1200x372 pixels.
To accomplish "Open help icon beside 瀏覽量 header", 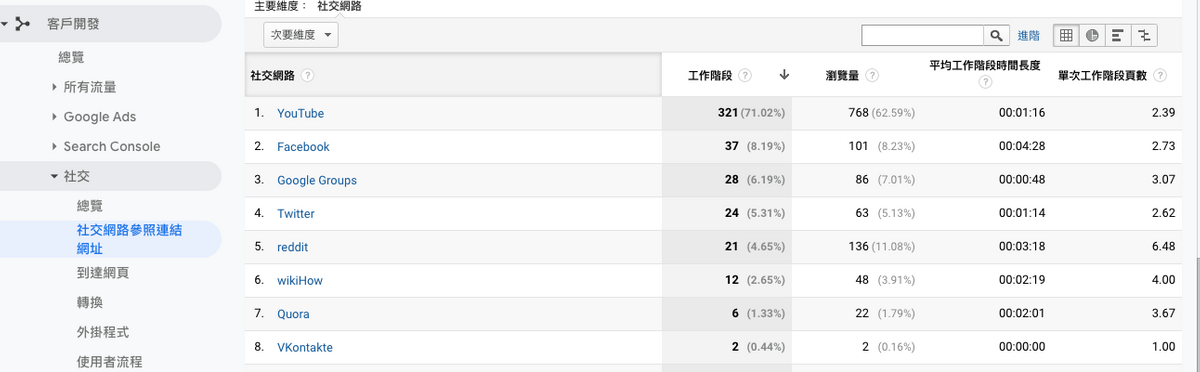I will coord(873,75).
